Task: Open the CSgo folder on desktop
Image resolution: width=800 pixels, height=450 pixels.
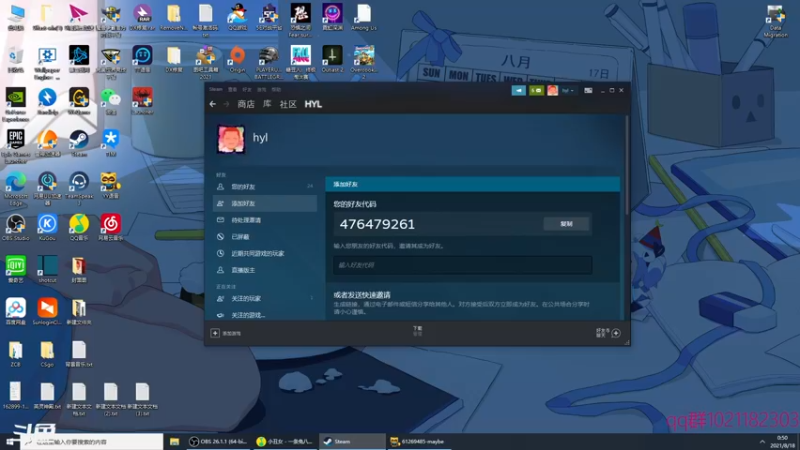Action: click(47, 354)
